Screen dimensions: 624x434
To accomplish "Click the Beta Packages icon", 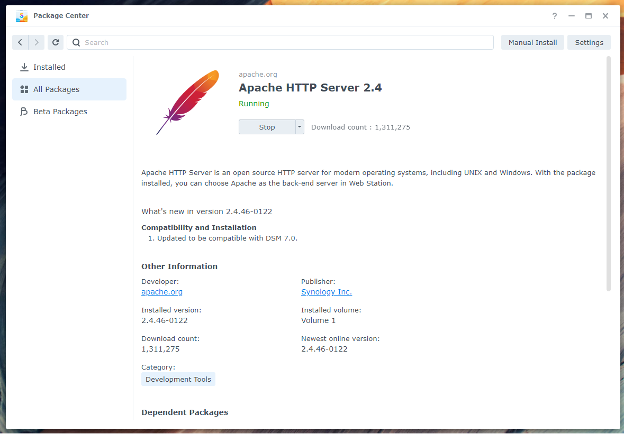I will [x=24, y=111].
